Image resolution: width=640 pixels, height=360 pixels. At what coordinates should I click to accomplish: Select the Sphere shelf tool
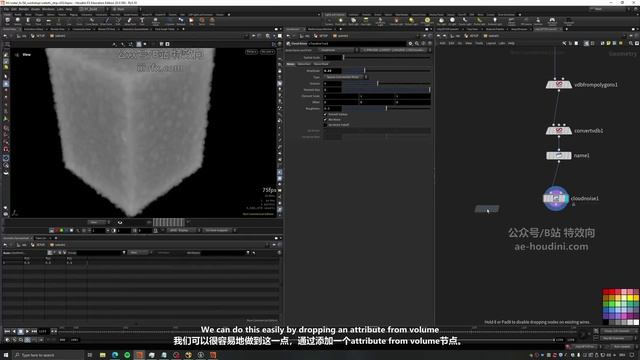point(18,21)
